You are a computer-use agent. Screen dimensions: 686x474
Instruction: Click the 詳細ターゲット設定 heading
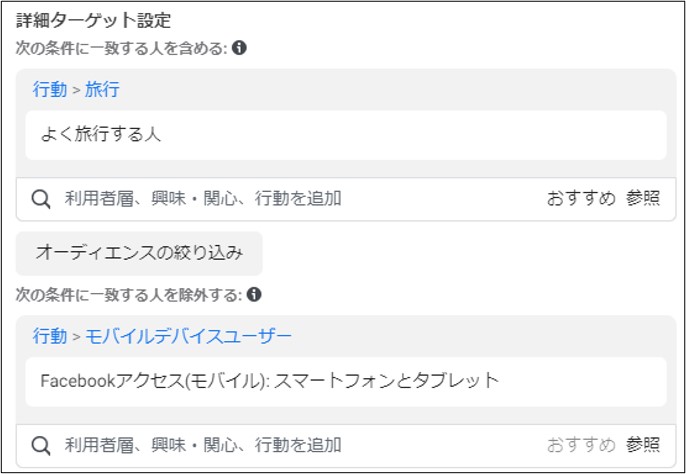93,20
